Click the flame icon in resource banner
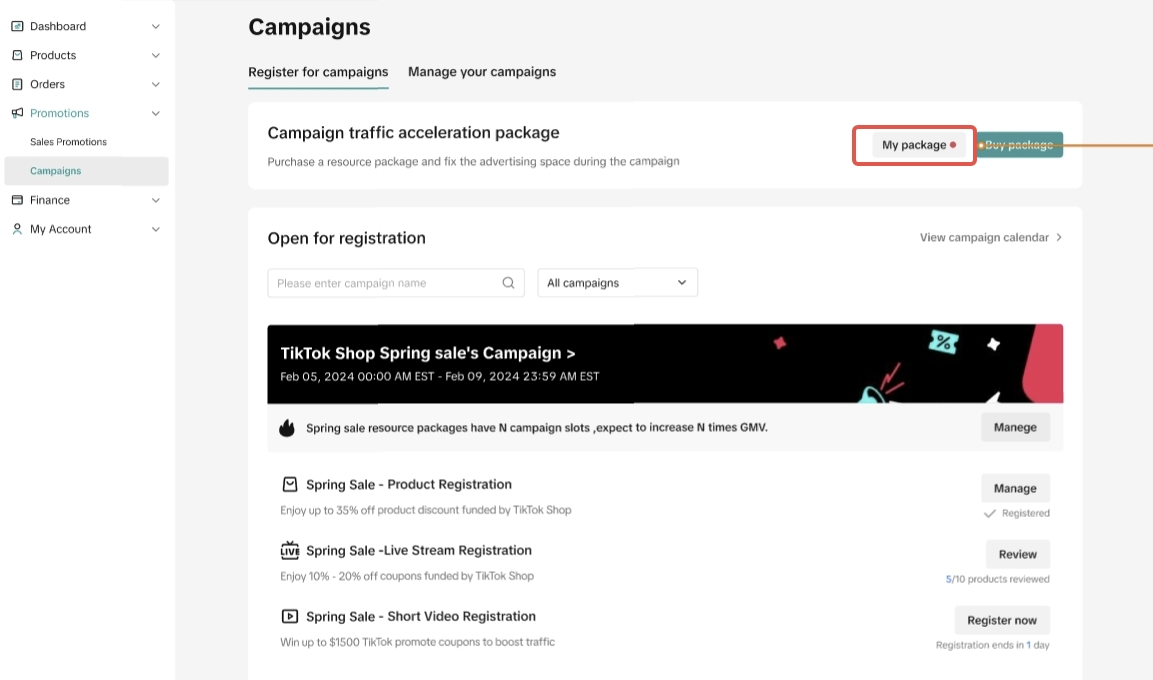1153x680 pixels. click(287, 428)
